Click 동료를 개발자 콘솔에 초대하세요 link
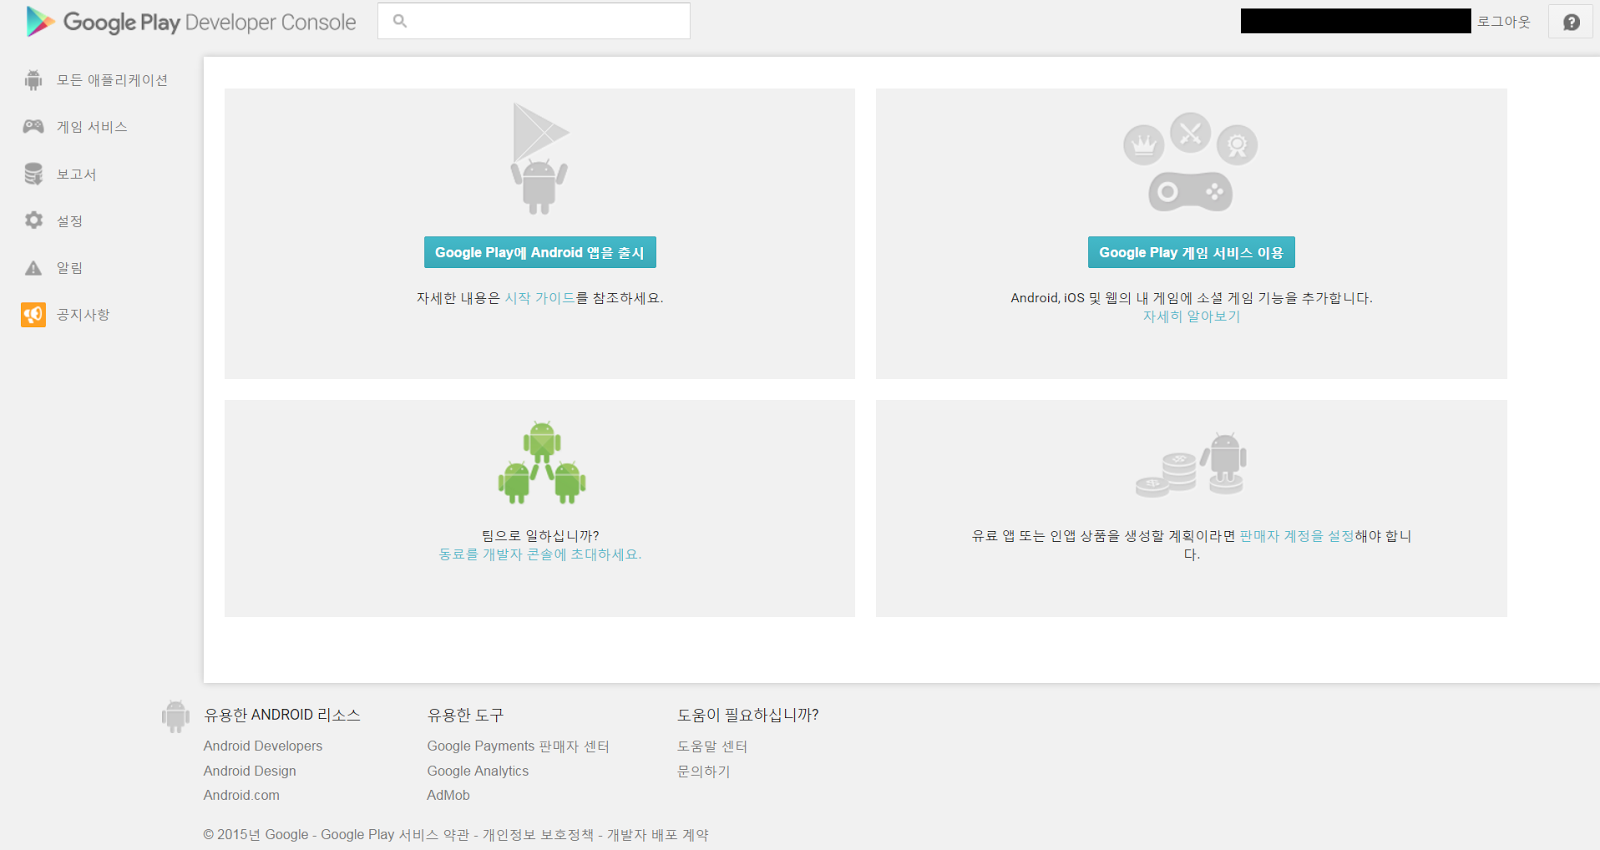The height and width of the screenshot is (850, 1600). [540, 554]
